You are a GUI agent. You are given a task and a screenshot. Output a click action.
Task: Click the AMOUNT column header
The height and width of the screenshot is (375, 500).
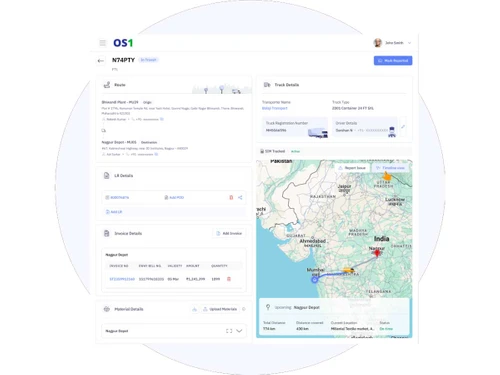(x=193, y=266)
